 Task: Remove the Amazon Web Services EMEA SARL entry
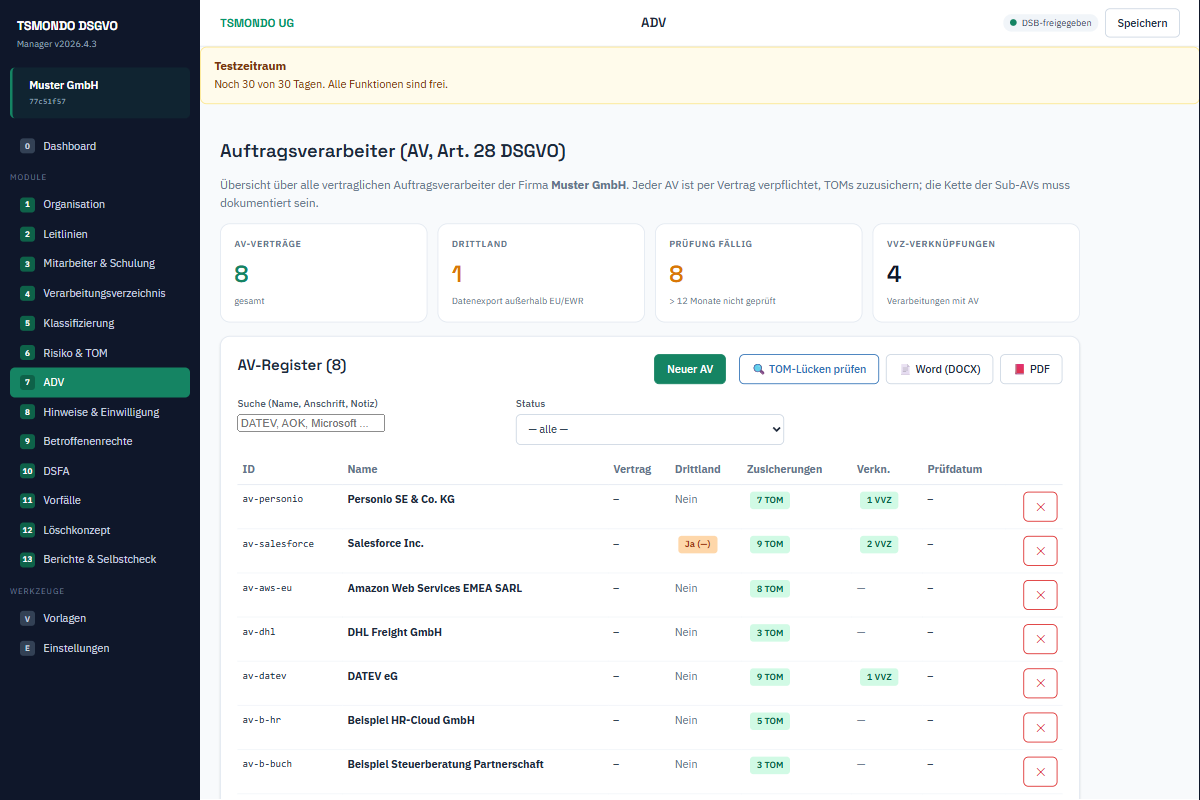point(1040,595)
